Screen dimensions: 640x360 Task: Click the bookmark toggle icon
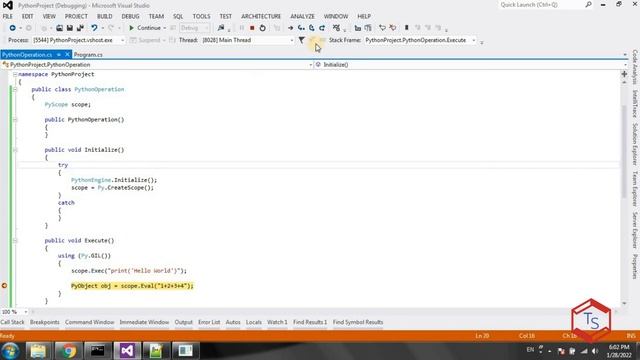[x=407, y=28]
